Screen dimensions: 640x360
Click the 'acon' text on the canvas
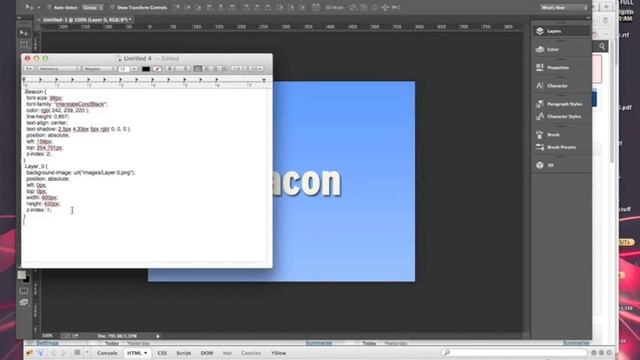[x=306, y=182]
